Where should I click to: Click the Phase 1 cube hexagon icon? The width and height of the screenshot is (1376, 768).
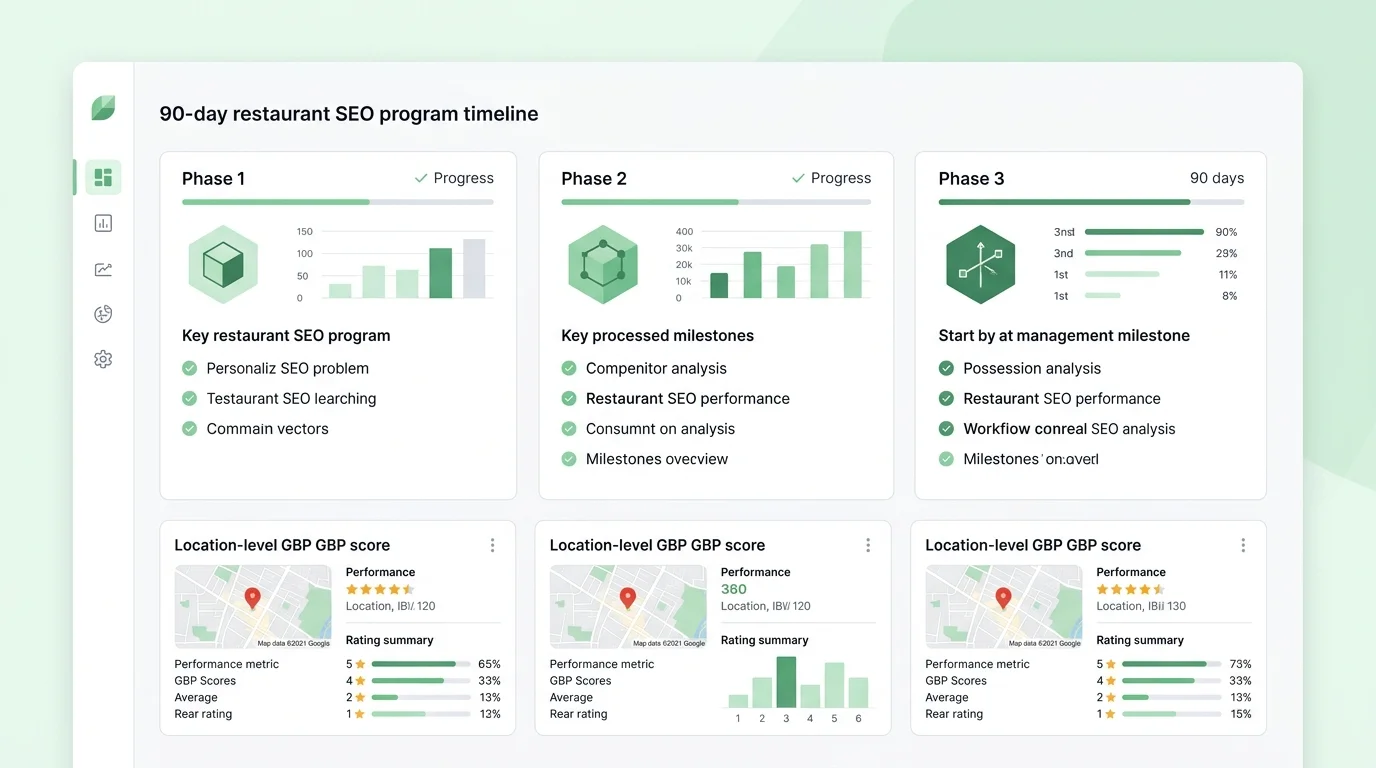223,265
